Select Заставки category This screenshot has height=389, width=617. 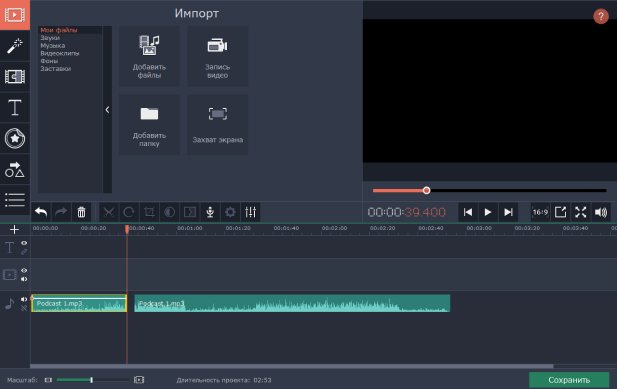click(x=55, y=68)
